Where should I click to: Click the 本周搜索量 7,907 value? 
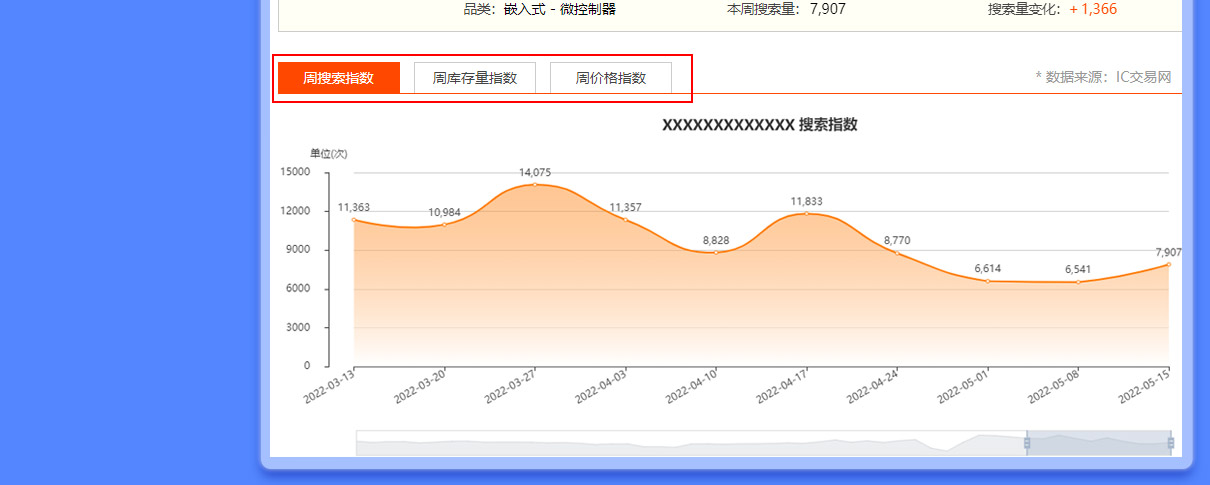(x=828, y=9)
